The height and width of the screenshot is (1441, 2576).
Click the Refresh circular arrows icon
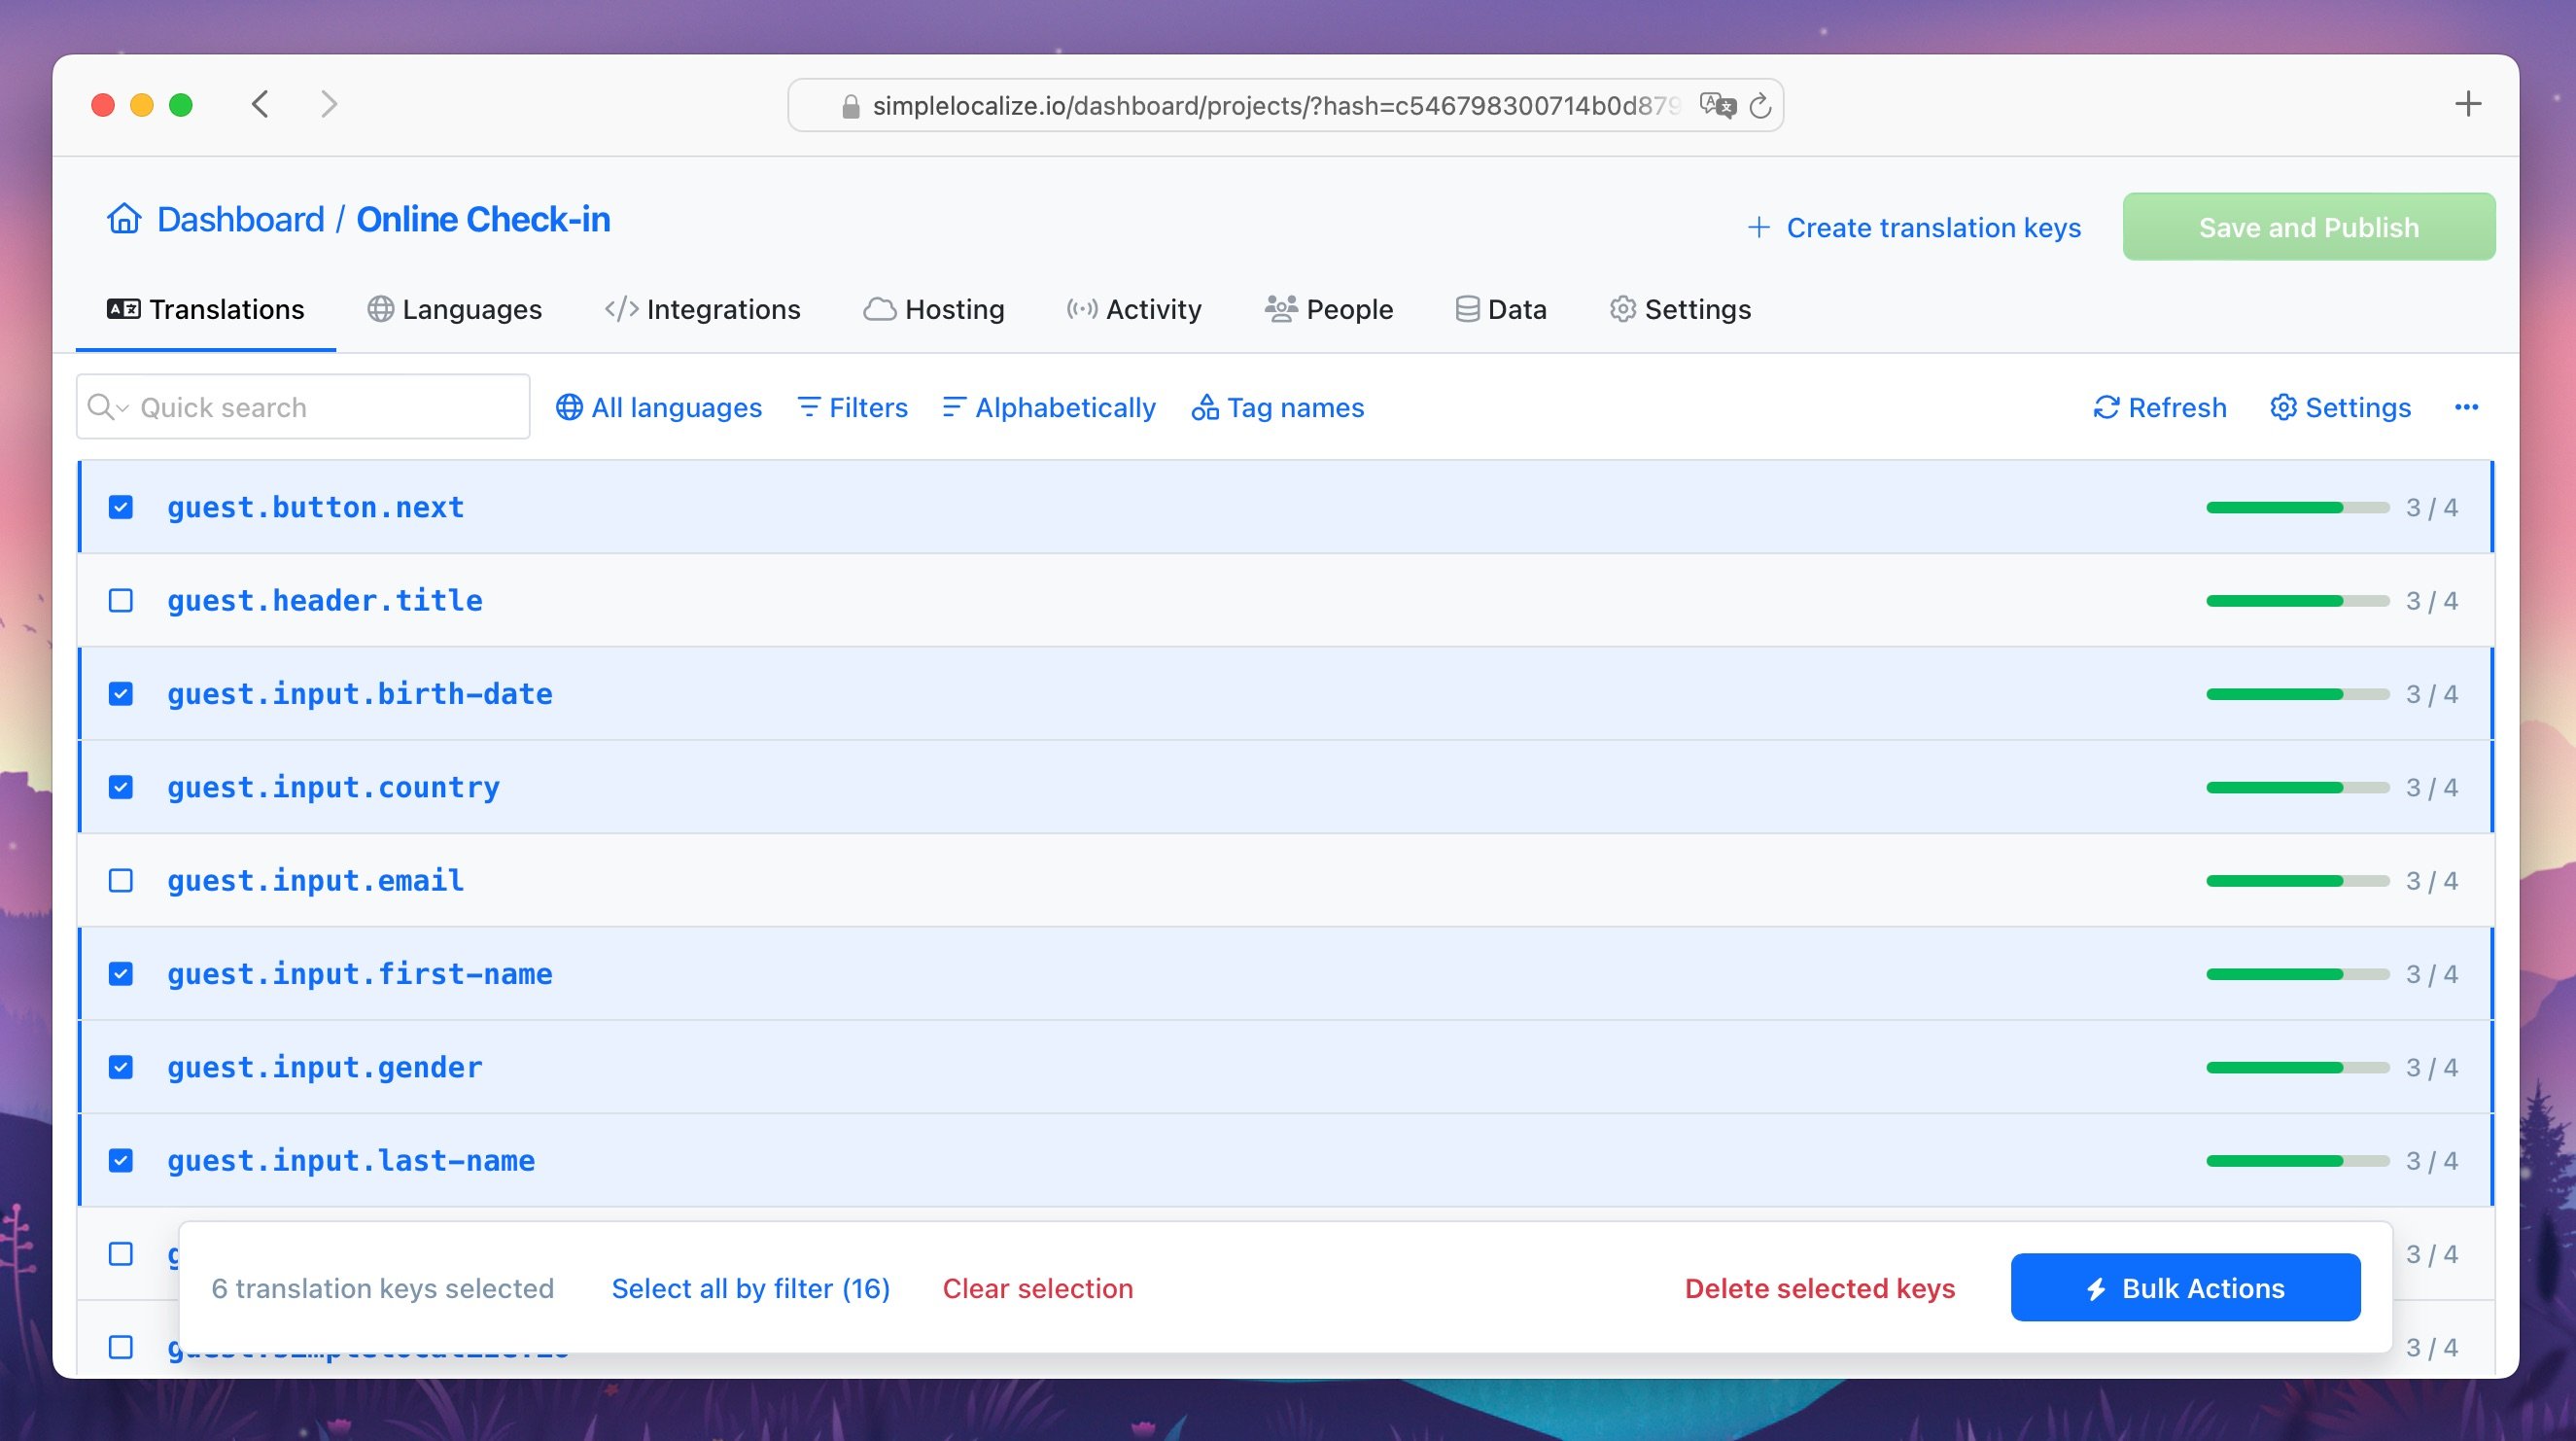click(x=2106, y=407)
